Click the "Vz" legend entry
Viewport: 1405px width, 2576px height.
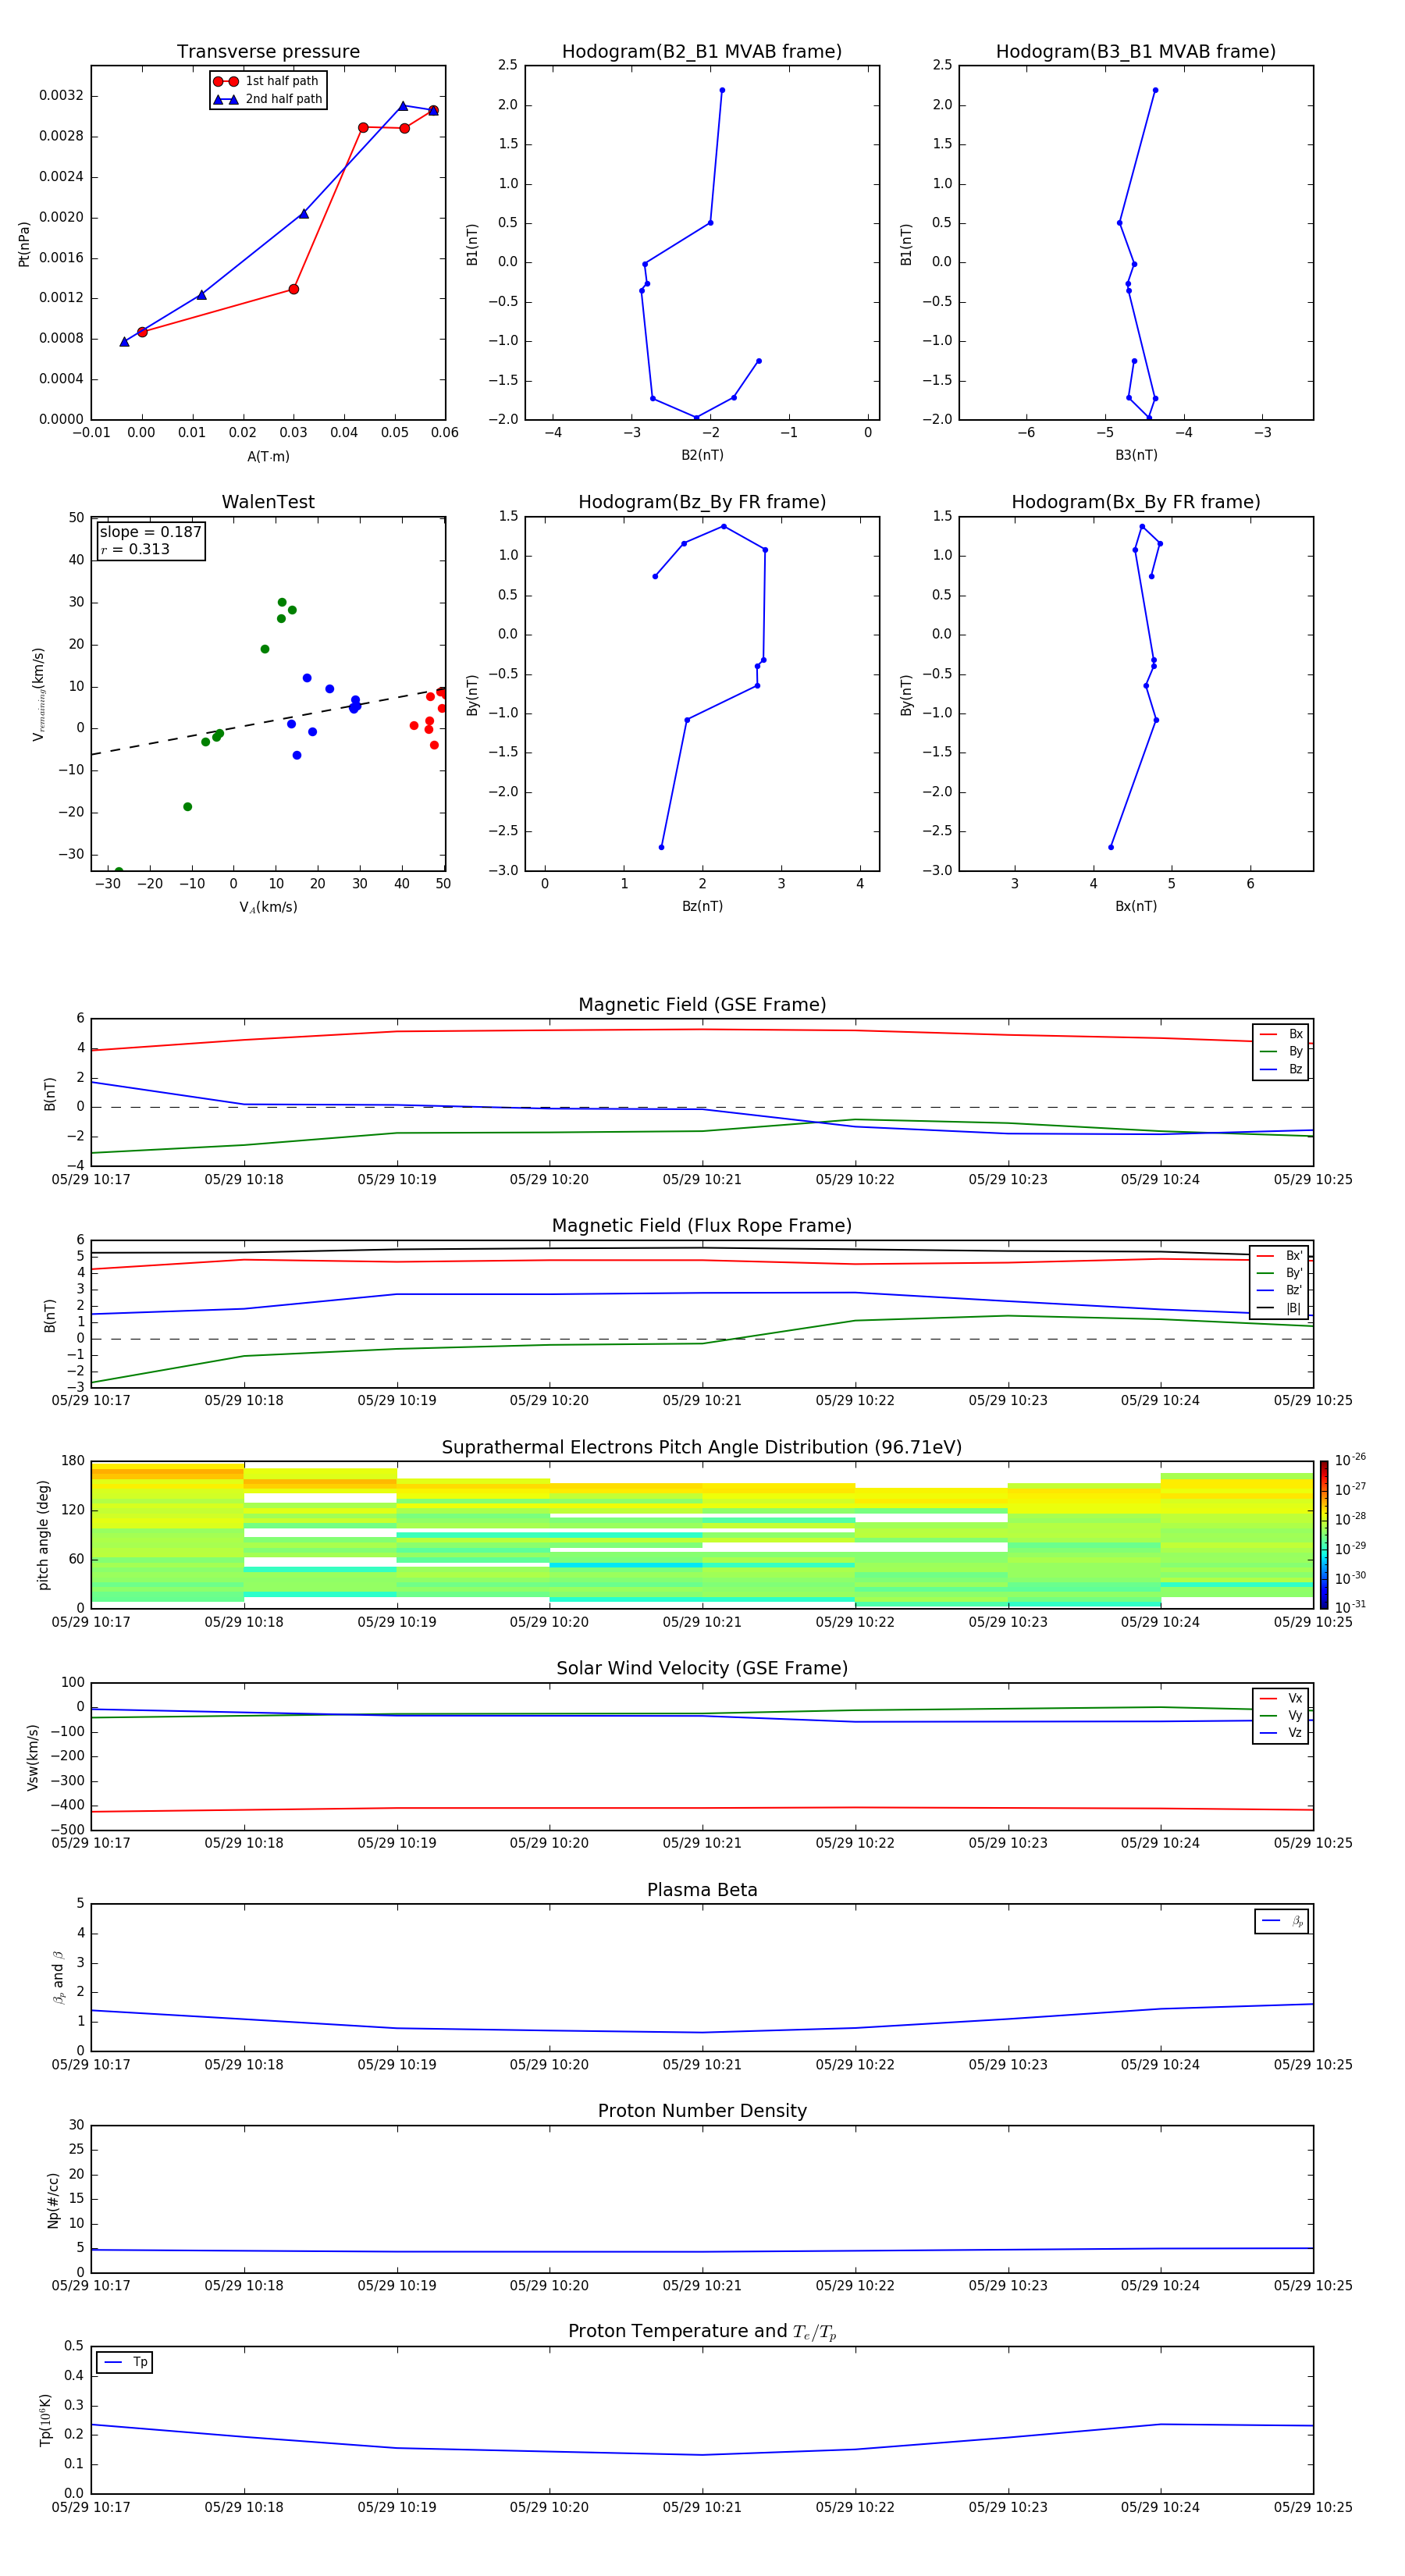pyautogui.click(x=1281, y=1733)
